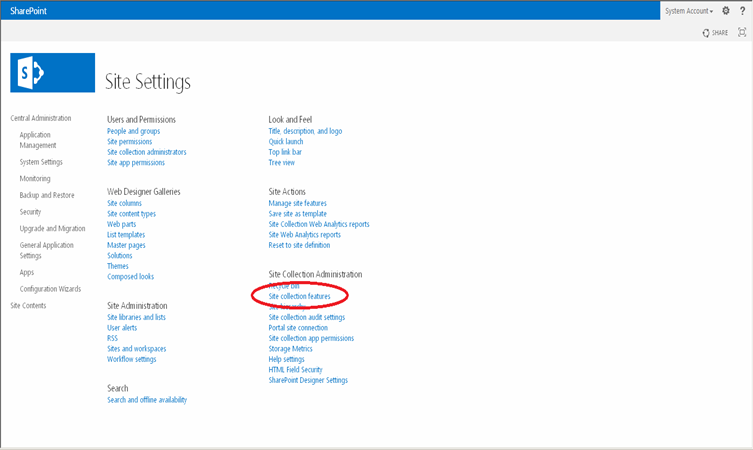Click the help question mark icon
Image resolution: width=753 pixels, height=450 pixels.
(x=742, y=11)
